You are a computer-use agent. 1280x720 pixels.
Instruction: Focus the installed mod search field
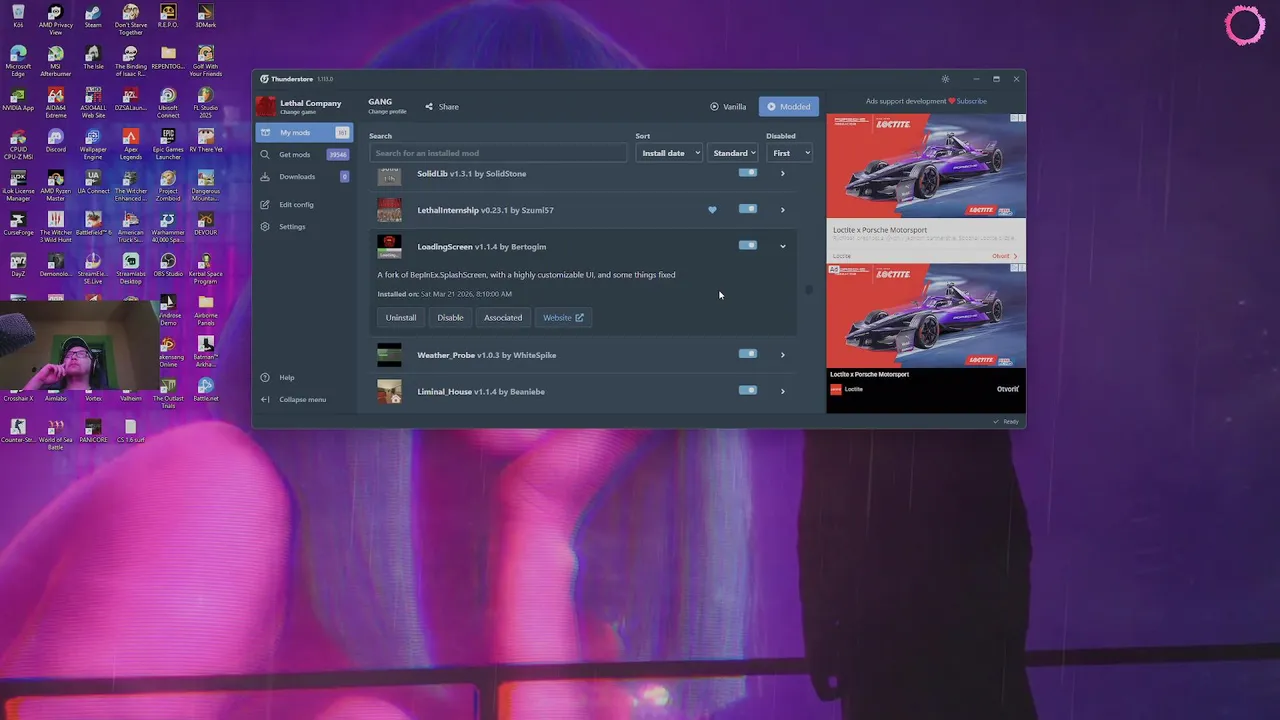[498, 153]
